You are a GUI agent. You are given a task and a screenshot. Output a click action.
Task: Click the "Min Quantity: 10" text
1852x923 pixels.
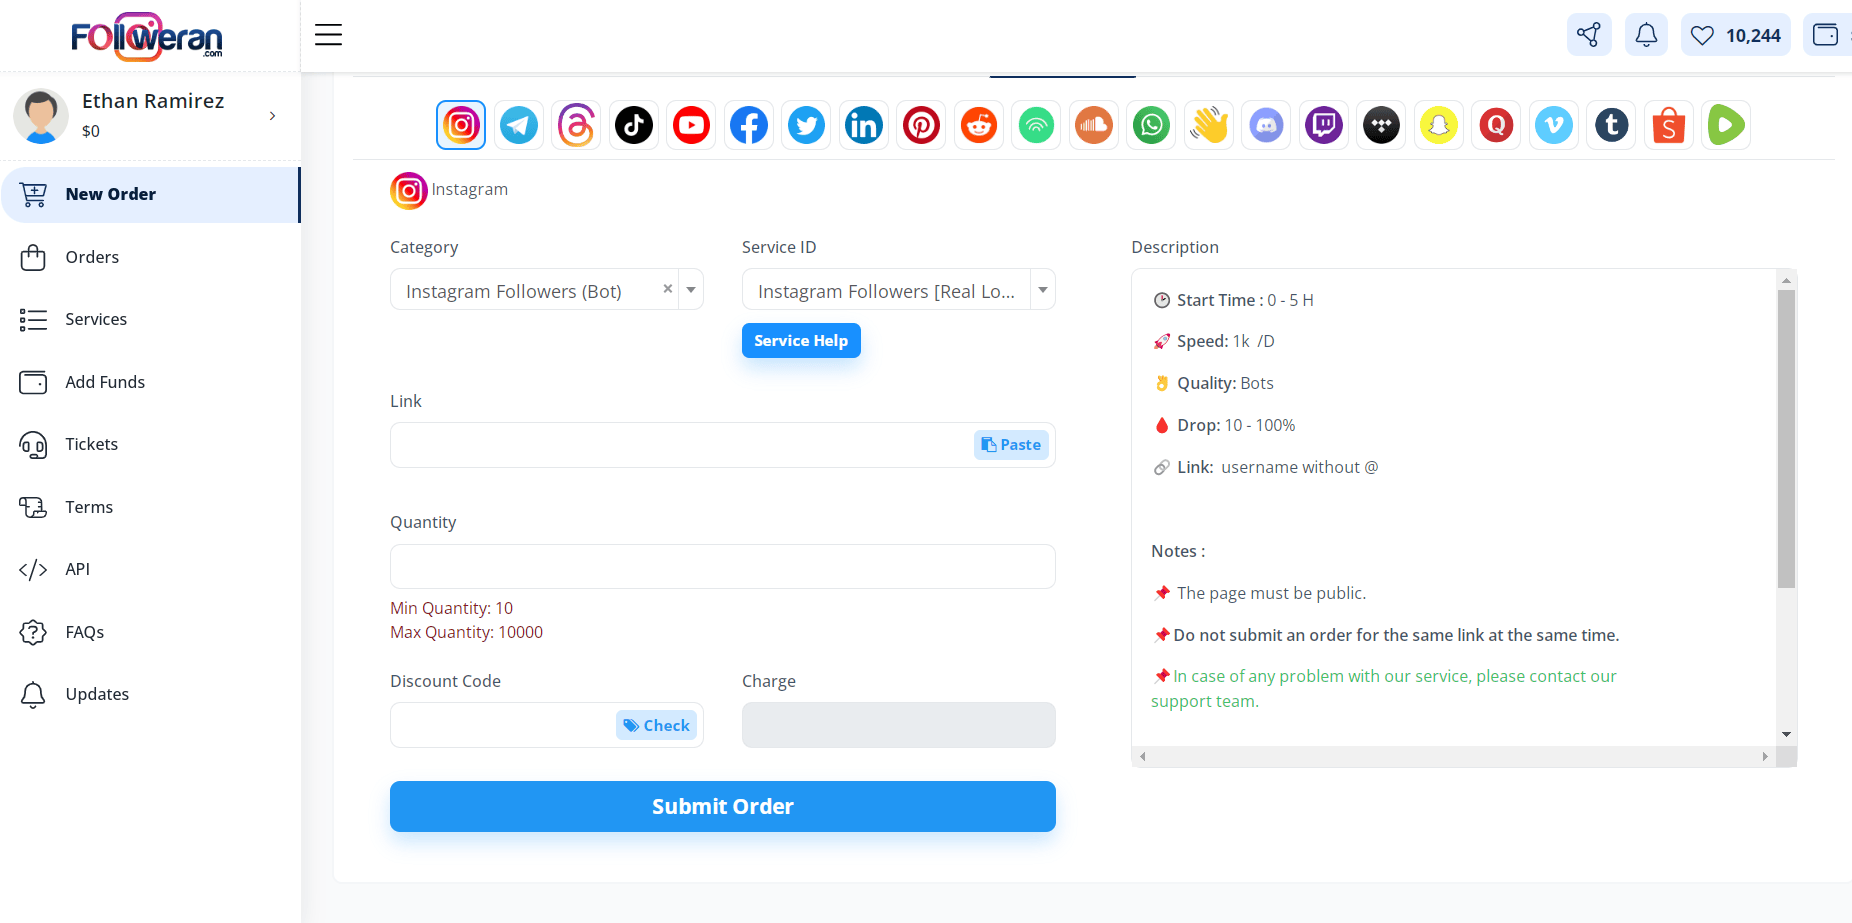451,608
